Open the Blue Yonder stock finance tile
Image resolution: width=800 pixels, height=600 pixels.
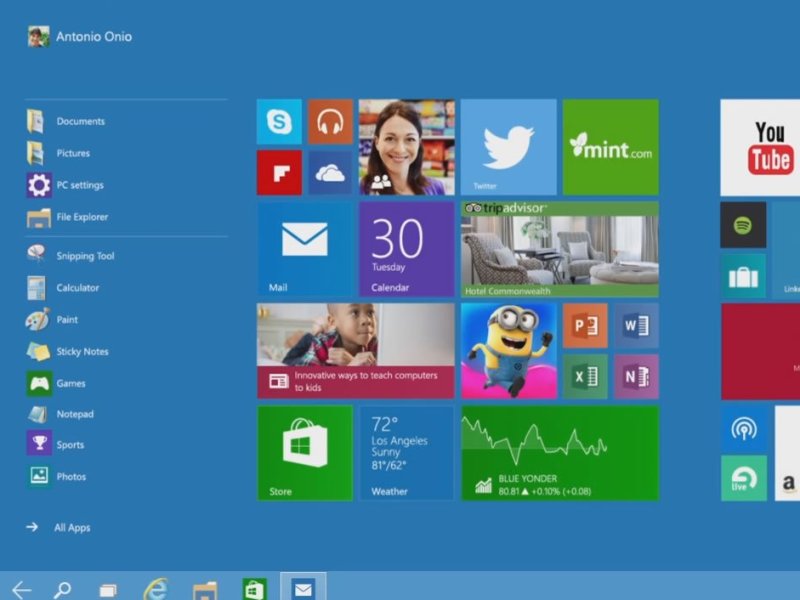coord(560,453)
